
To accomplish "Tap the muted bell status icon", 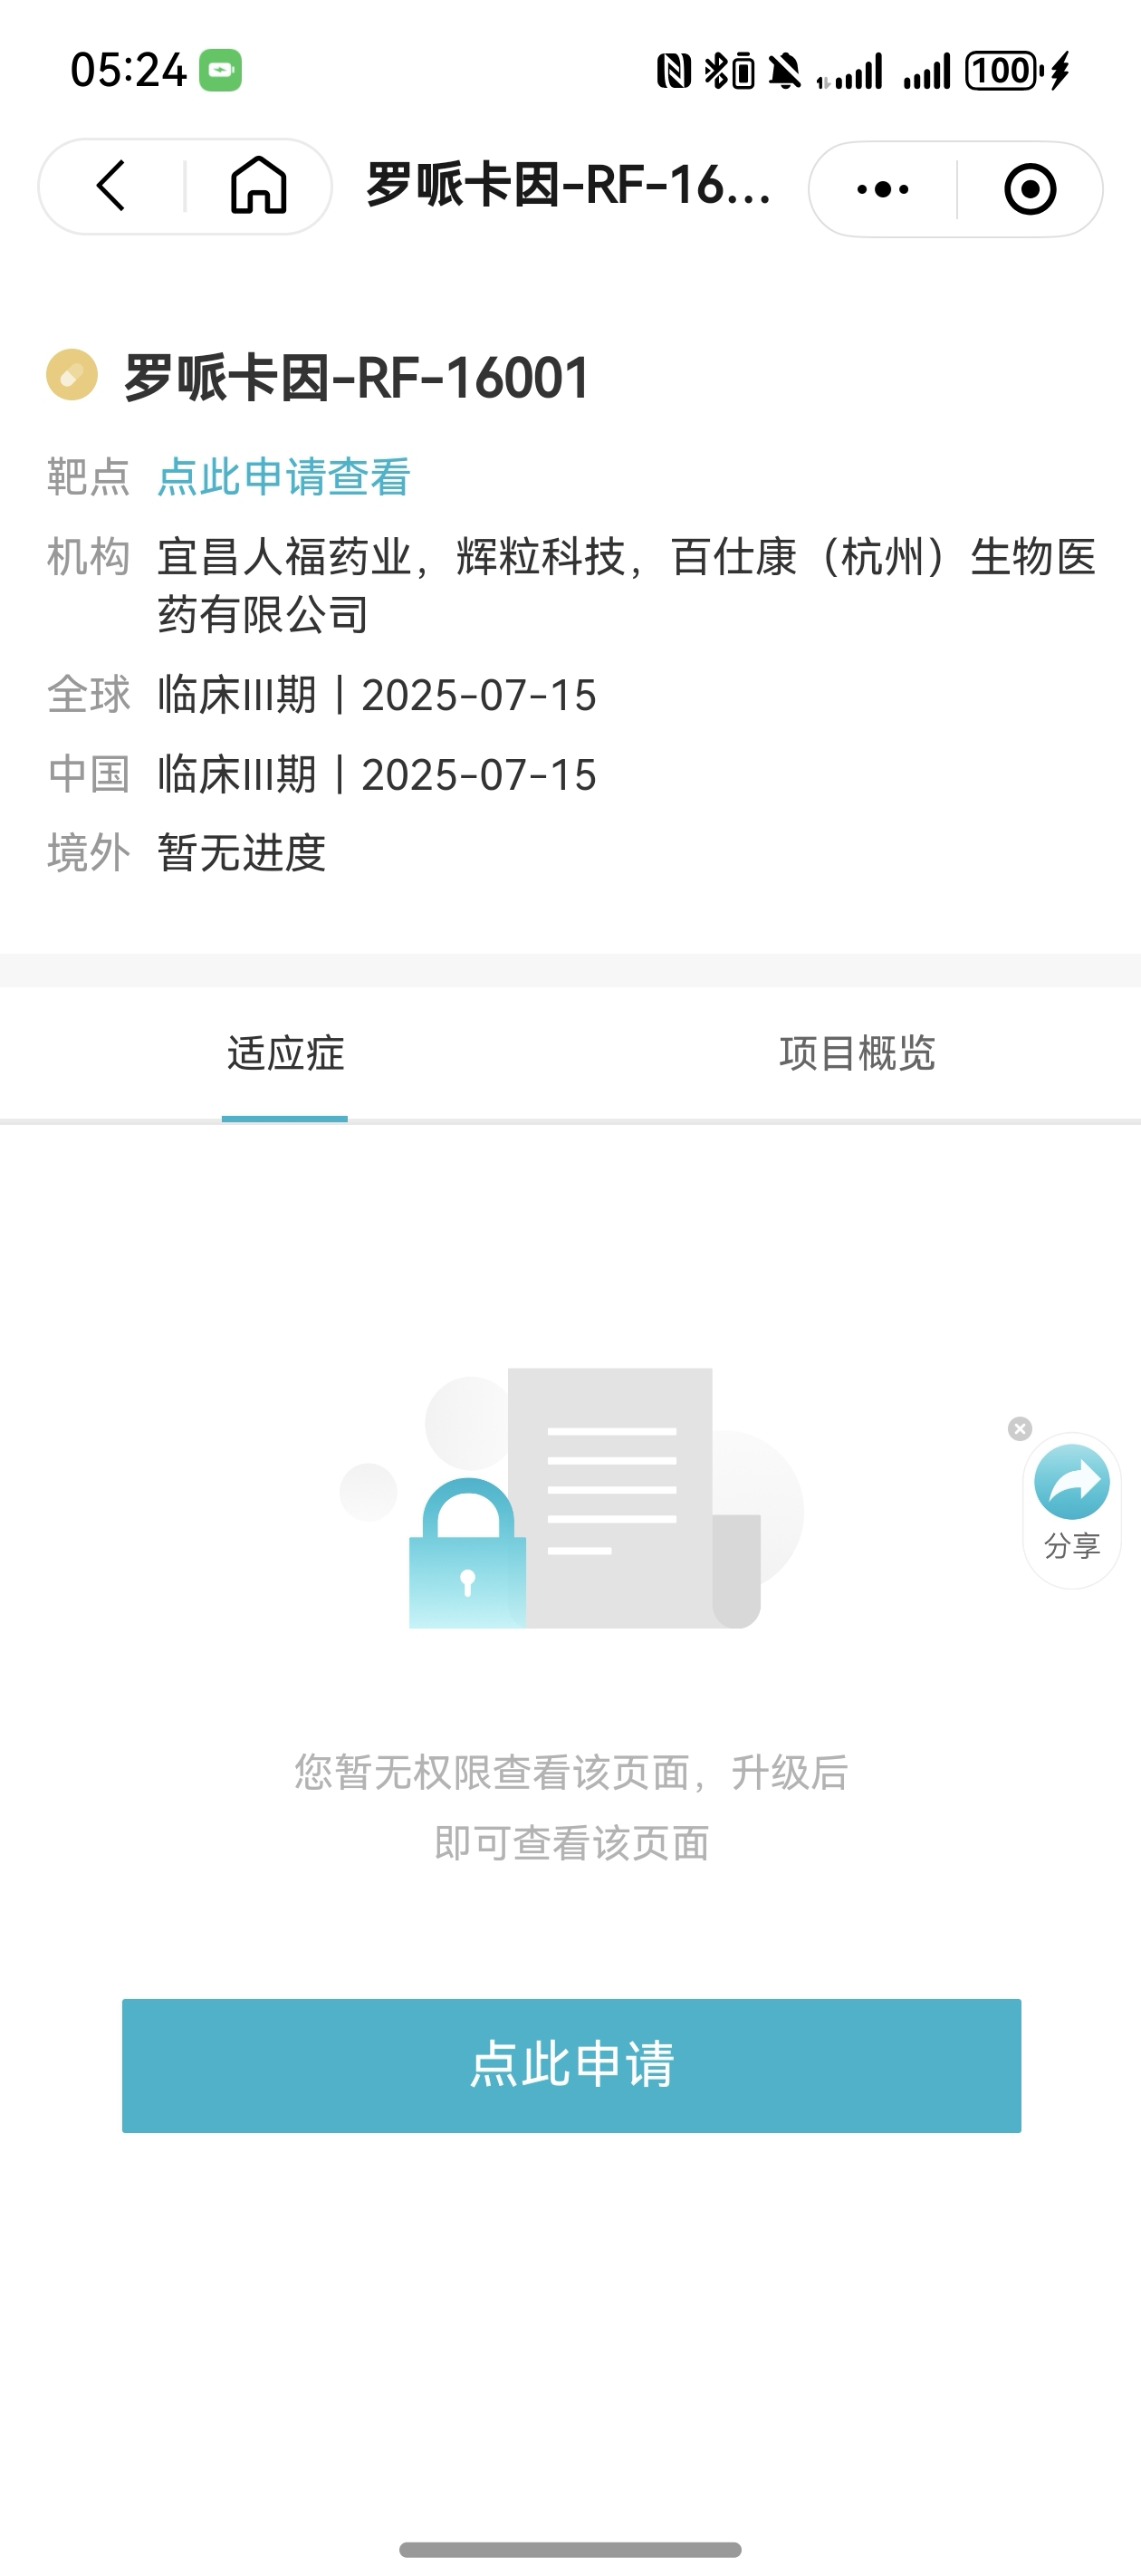I will pyautogui.click(x=785, y=71).
